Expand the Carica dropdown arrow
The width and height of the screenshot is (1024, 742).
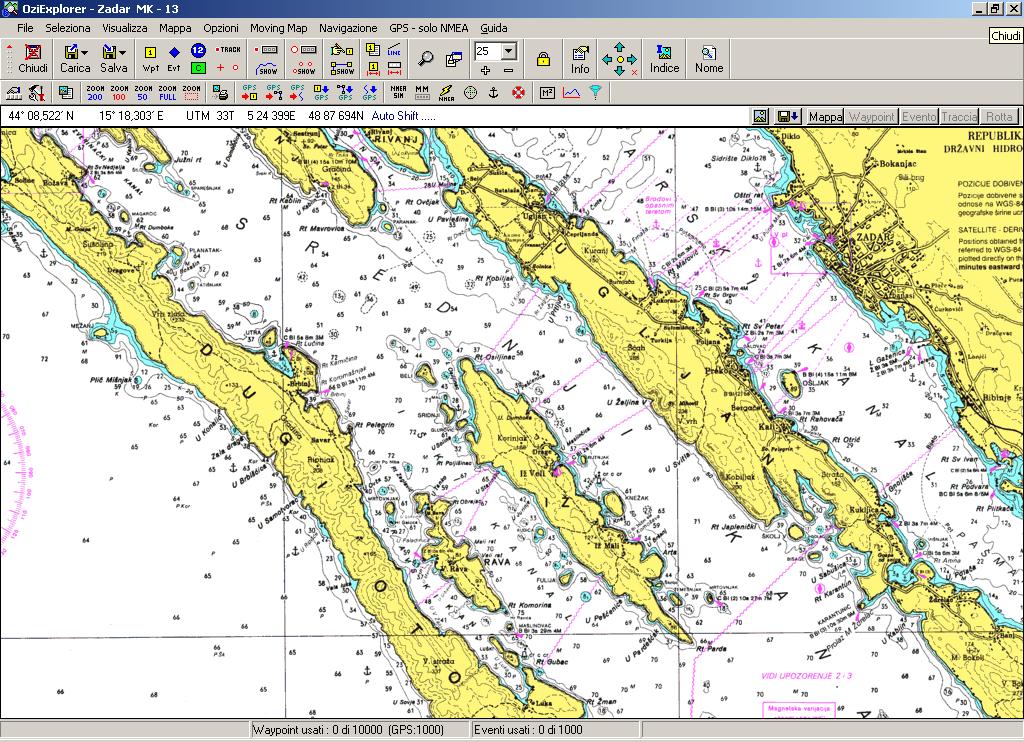tap(84, 53)
